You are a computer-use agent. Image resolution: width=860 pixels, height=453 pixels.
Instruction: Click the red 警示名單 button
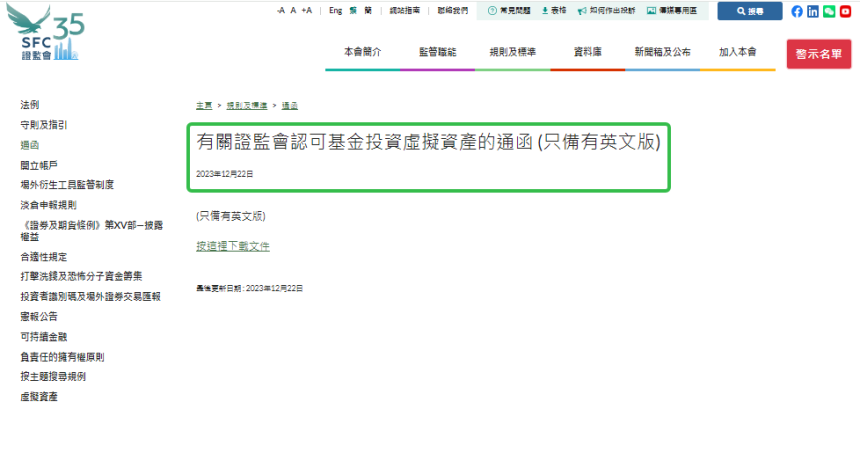pyautogui.click(x=818, y=54)
